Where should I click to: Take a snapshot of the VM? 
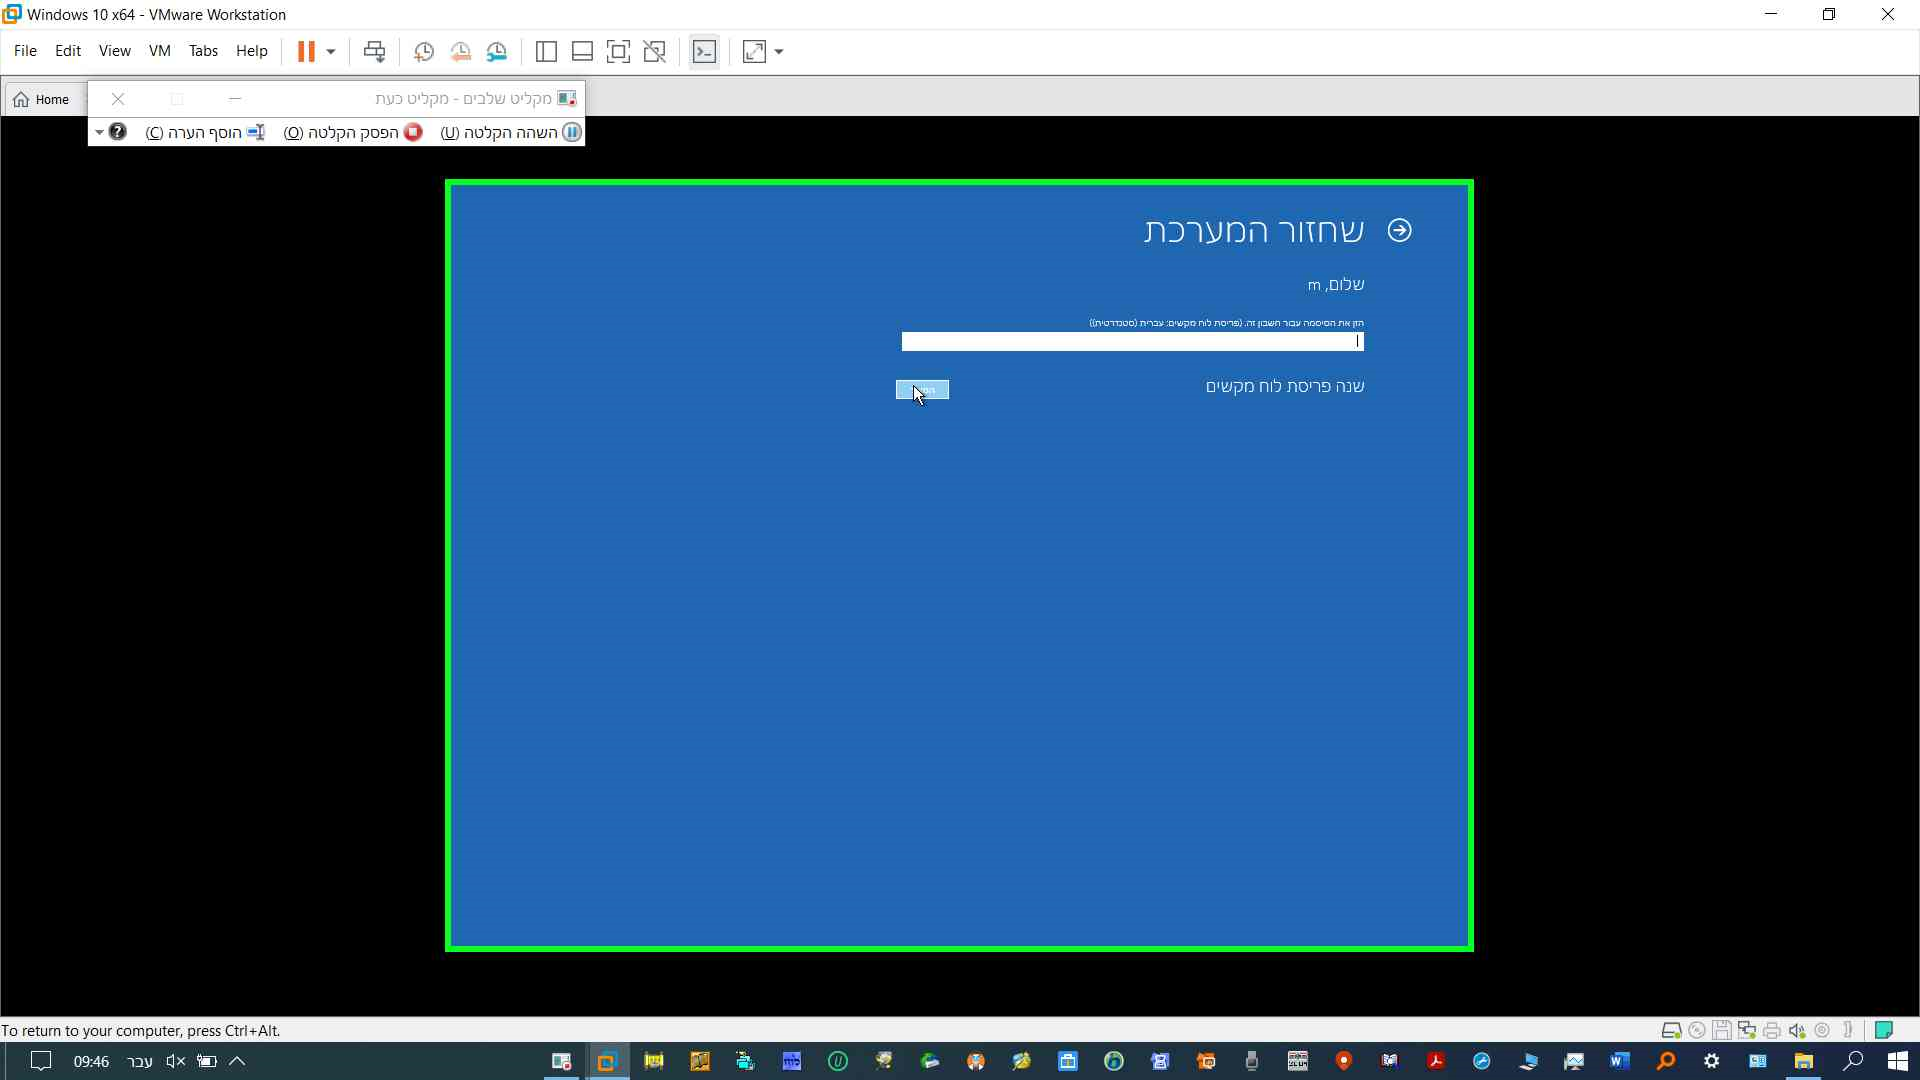point(423,52)
